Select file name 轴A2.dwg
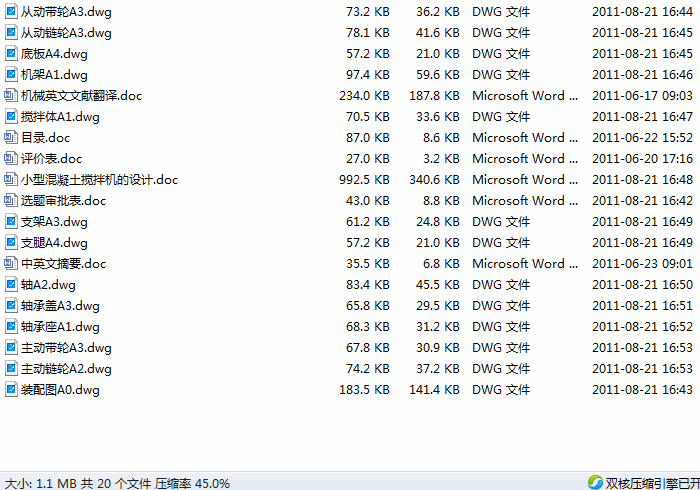Image resolution: width=700 pixels, height=490 pixels. (48, 284)
